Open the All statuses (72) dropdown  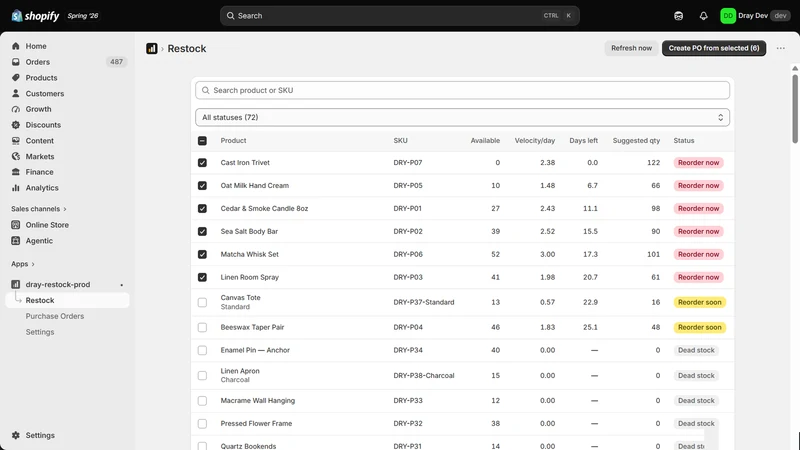(462, 117)
